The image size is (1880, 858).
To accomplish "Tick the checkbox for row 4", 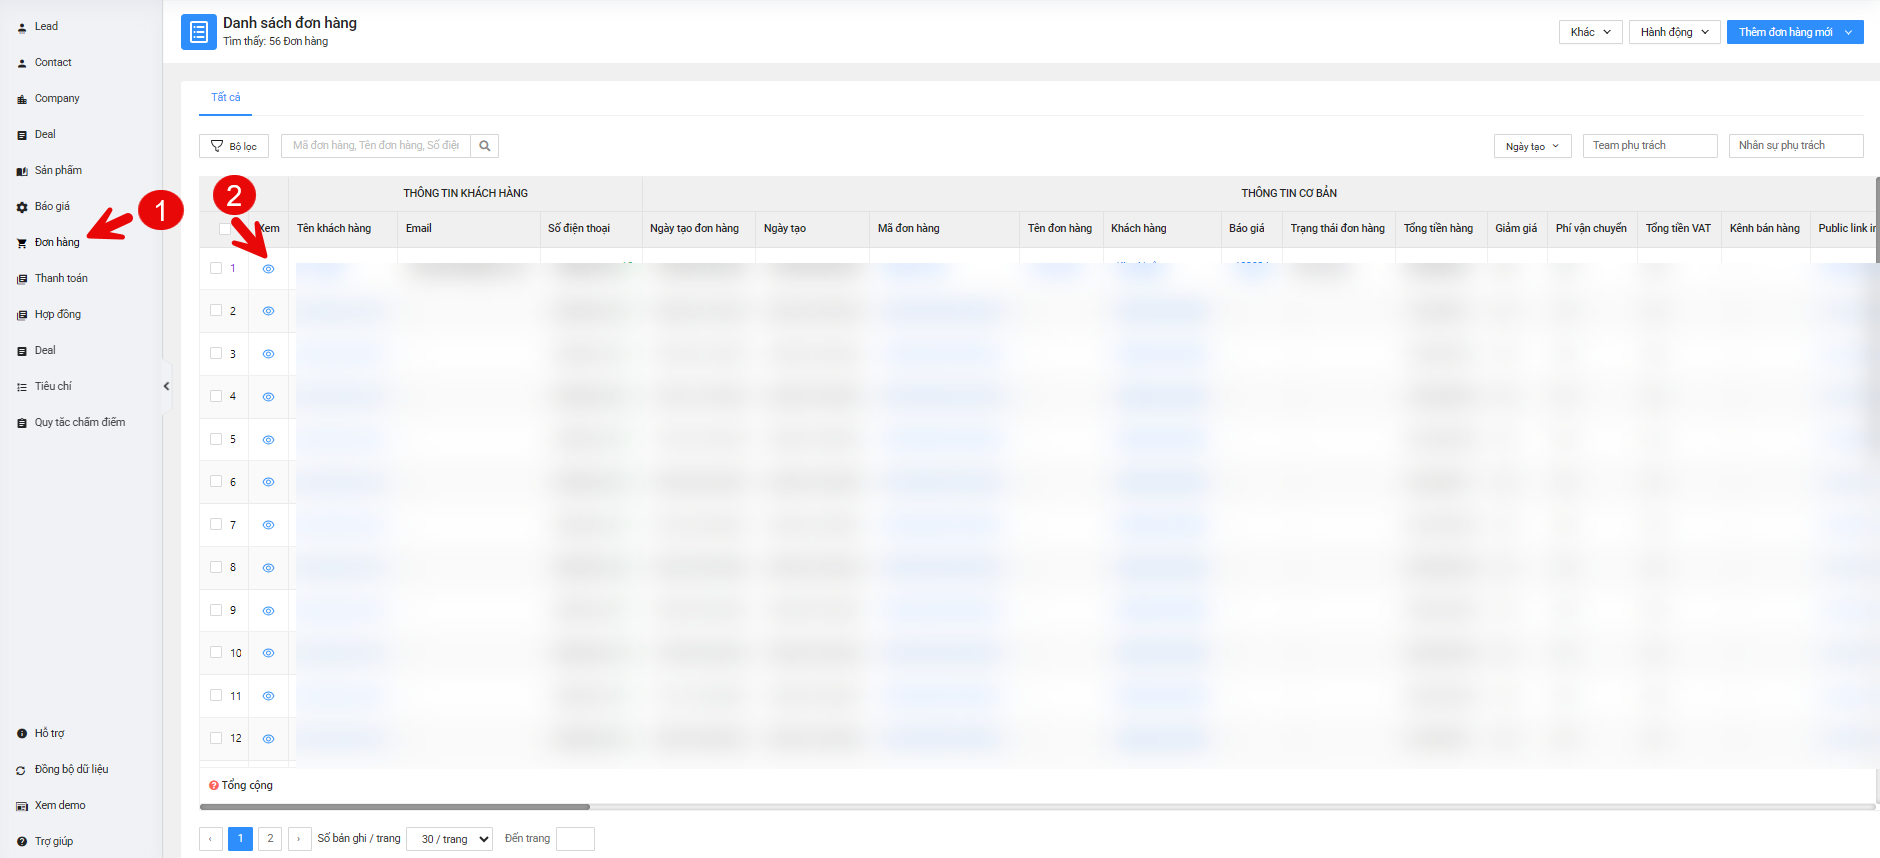I will 216,396.
